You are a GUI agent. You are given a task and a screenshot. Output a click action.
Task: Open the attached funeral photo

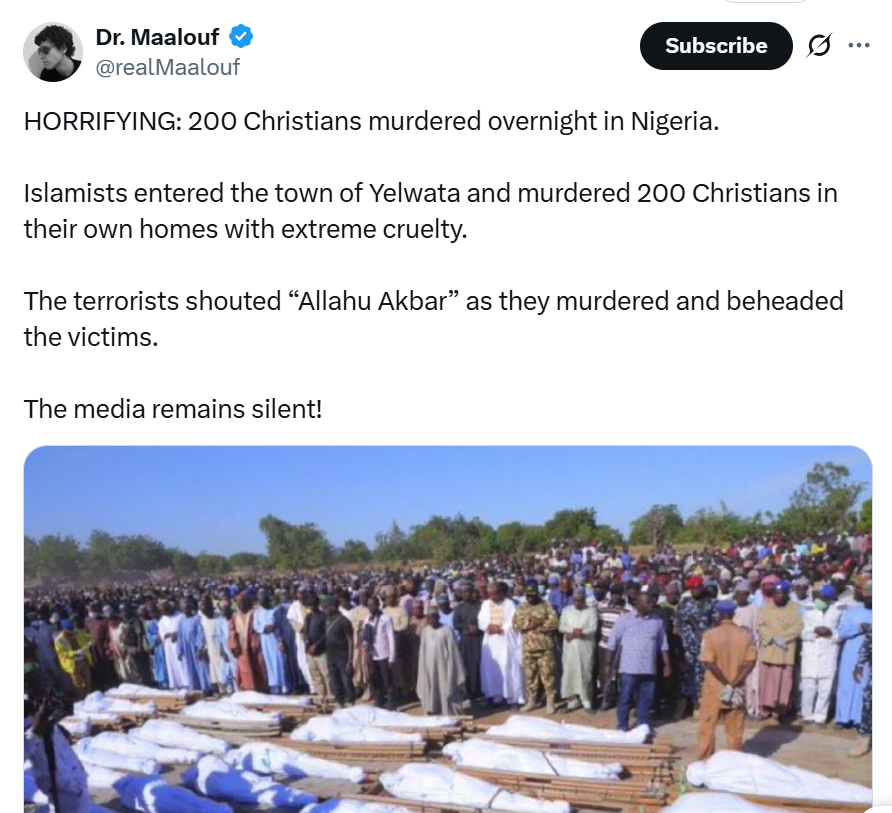(x=448, y=629)
